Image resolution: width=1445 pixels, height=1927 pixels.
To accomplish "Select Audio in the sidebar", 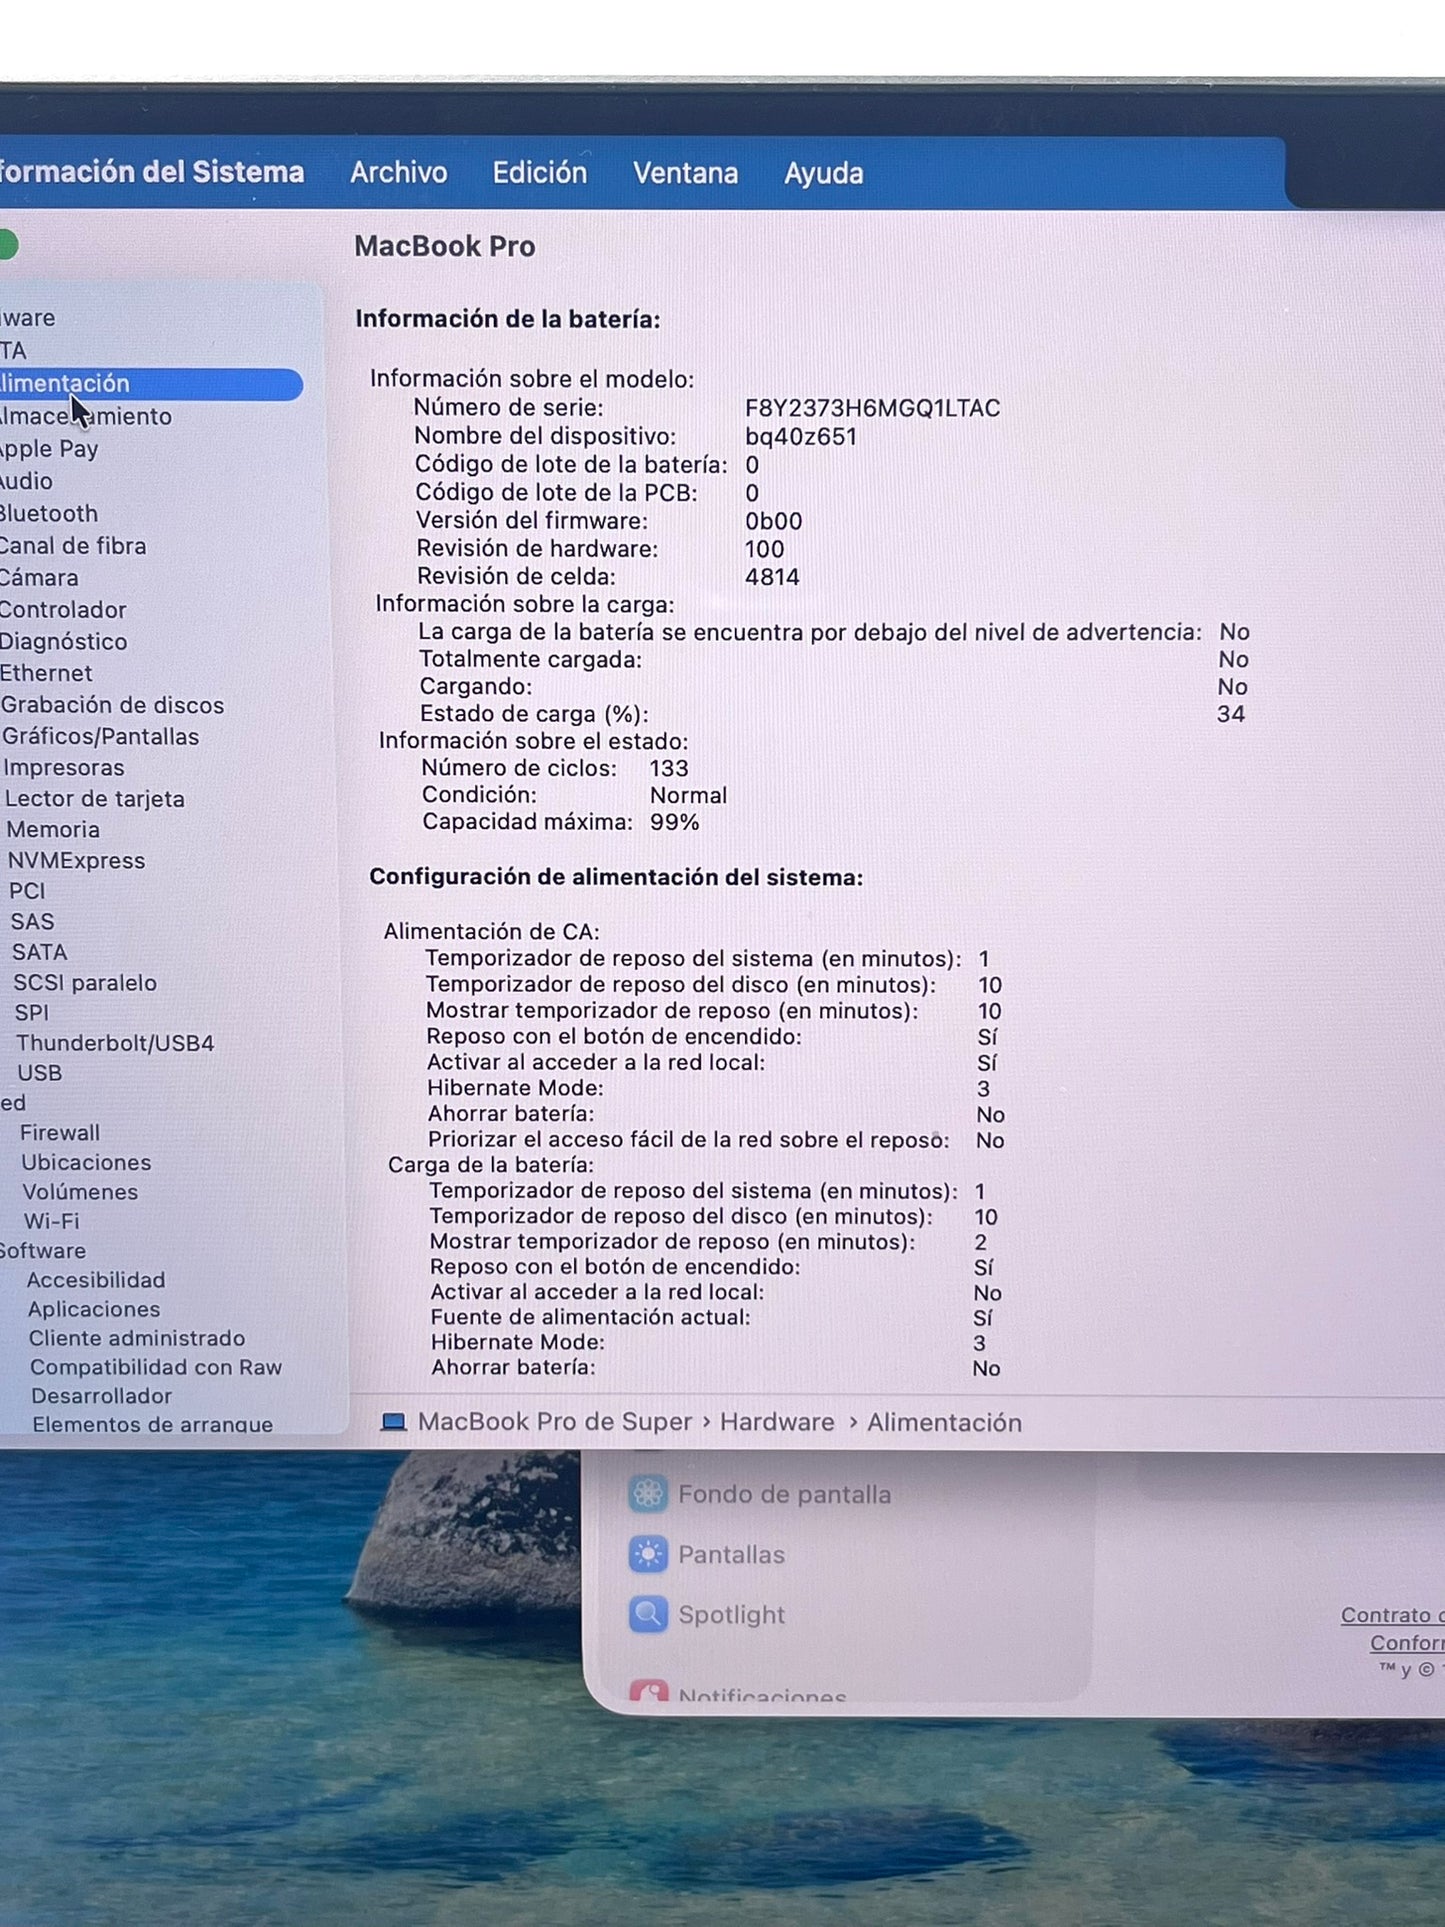I will tap(26, 481).
